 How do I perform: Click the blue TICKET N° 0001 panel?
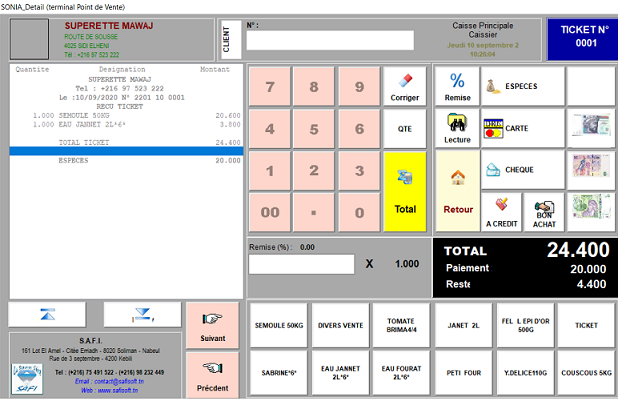584,39
